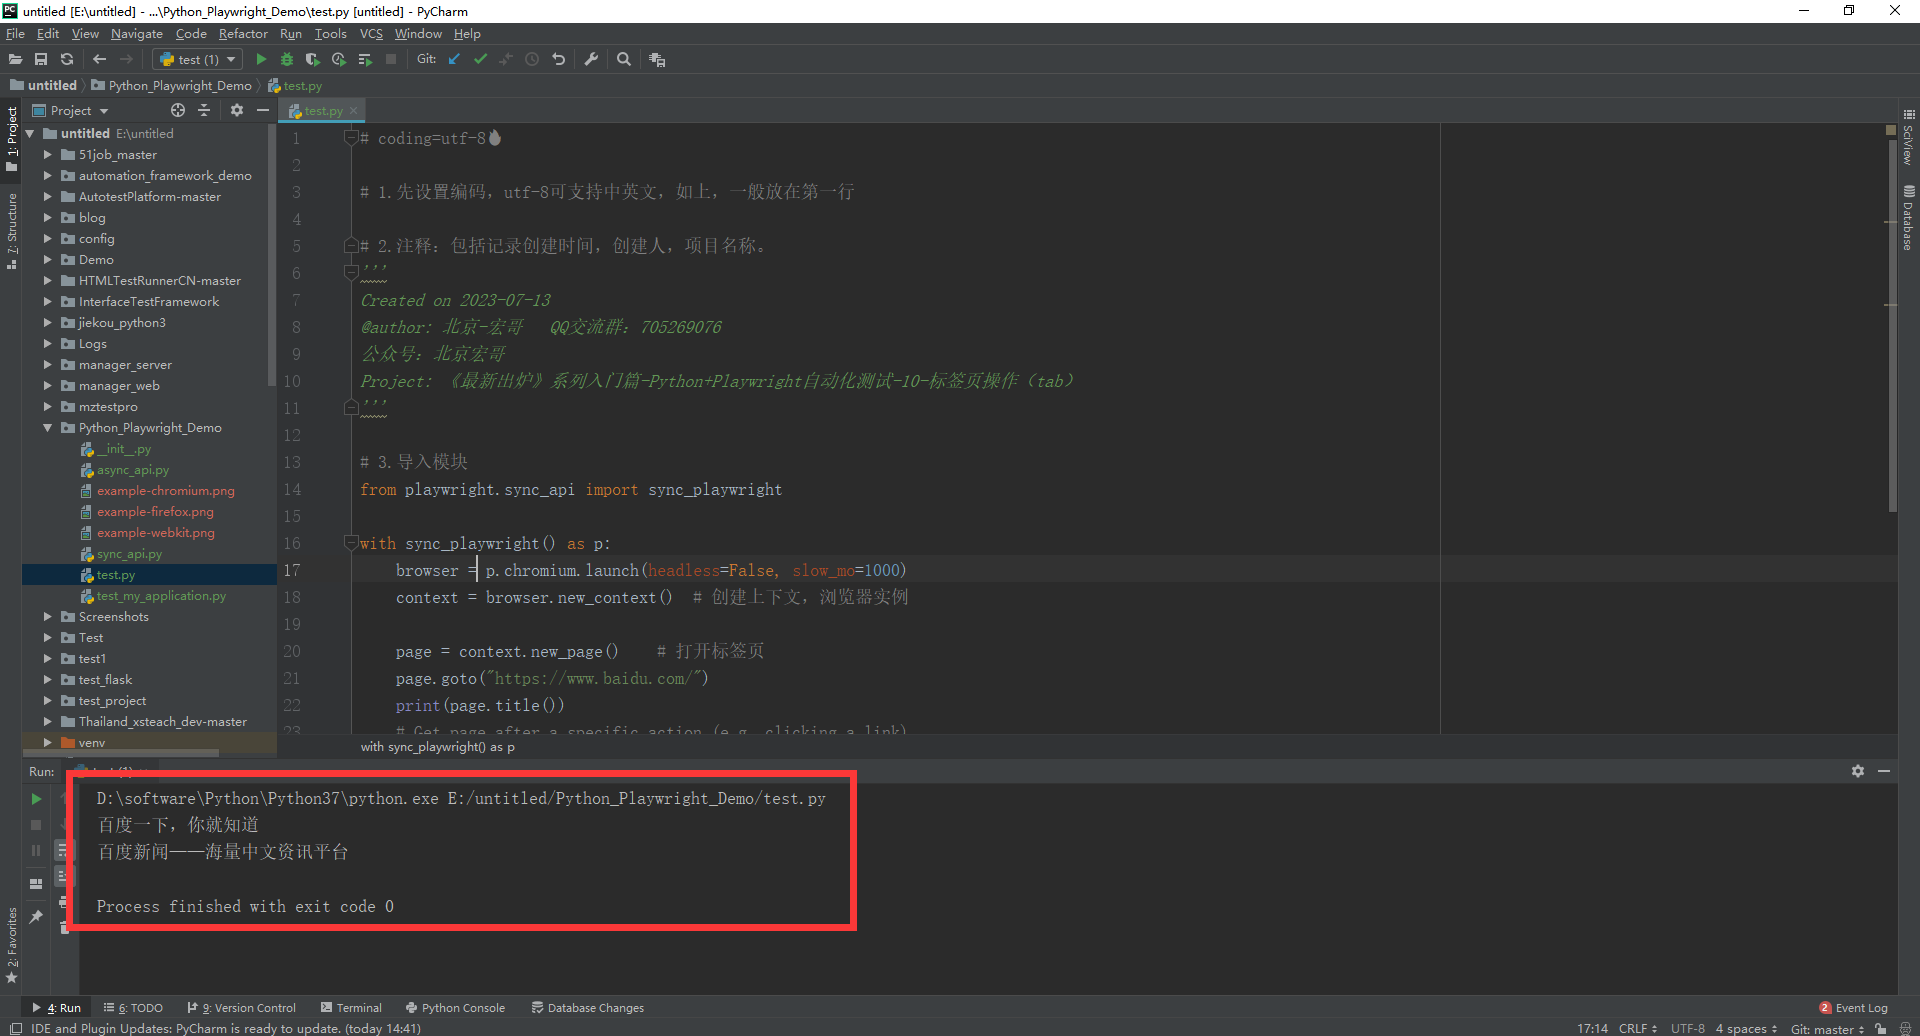Open Search Everywhere magnifier icon
Image resolution: width=1920 pixels, height=1036 pixels.
[624, 59]
